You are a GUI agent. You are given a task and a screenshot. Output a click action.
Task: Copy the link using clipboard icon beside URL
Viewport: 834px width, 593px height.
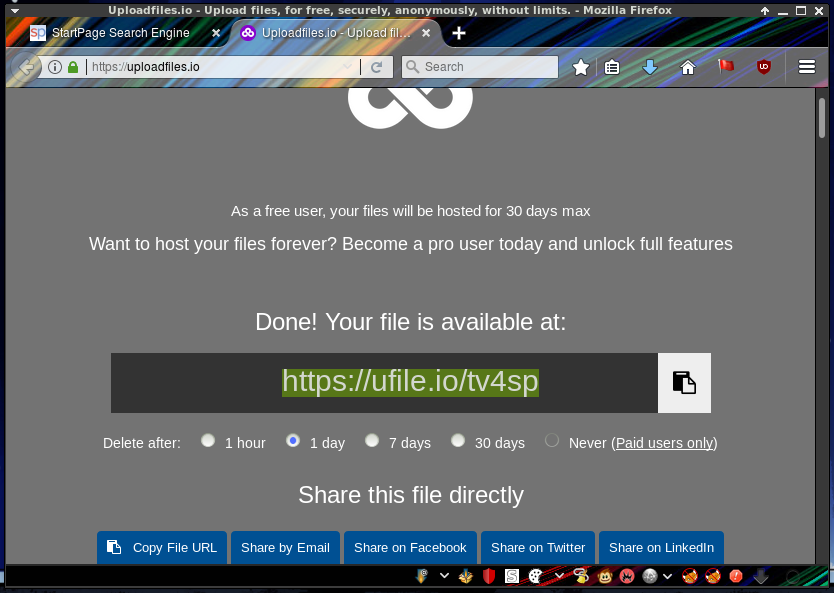click(684, 383)
